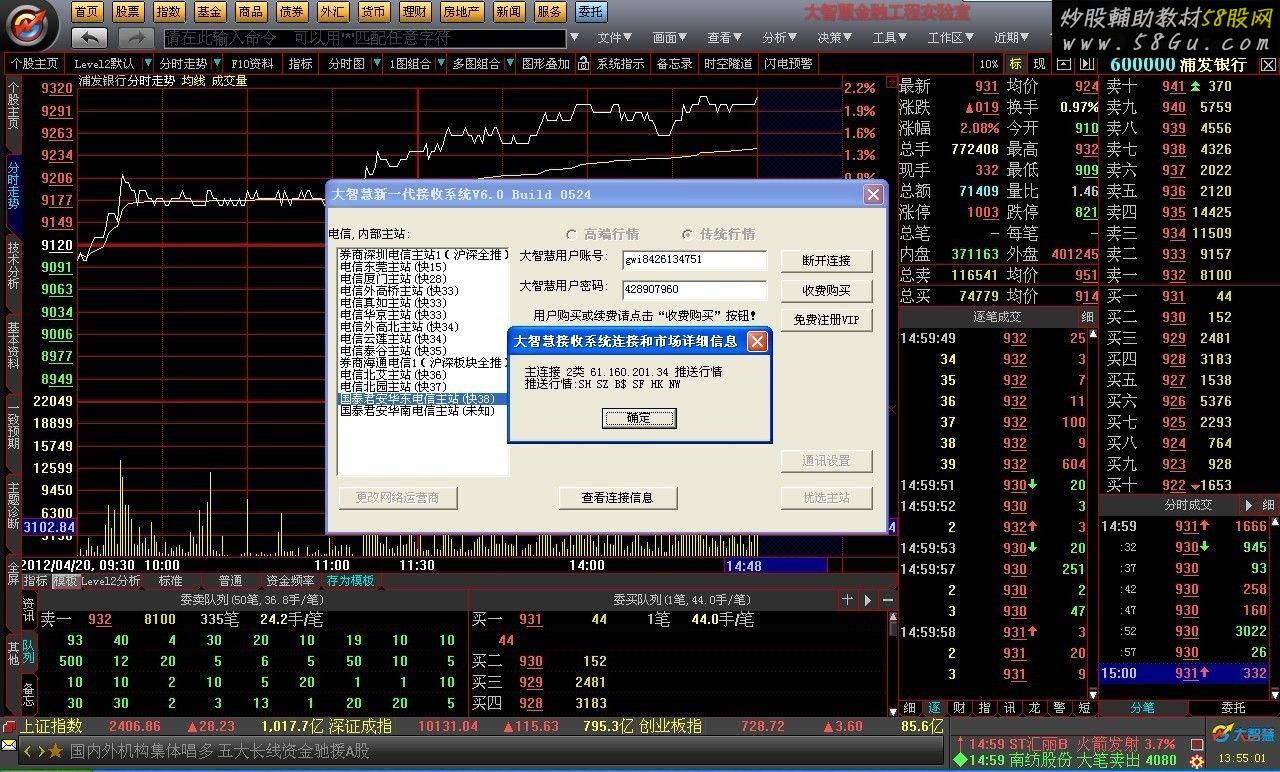Click the 指 icon tab under trade list
The height and width of the screenshot is (772, 1280).
click(984, 707)
